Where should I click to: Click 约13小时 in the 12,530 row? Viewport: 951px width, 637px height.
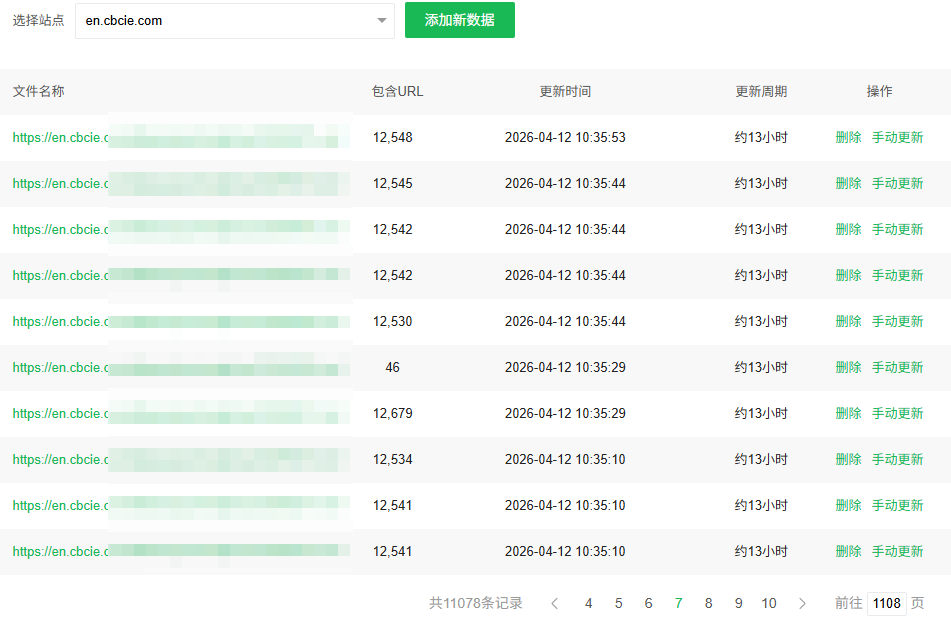tap(761, 322)
